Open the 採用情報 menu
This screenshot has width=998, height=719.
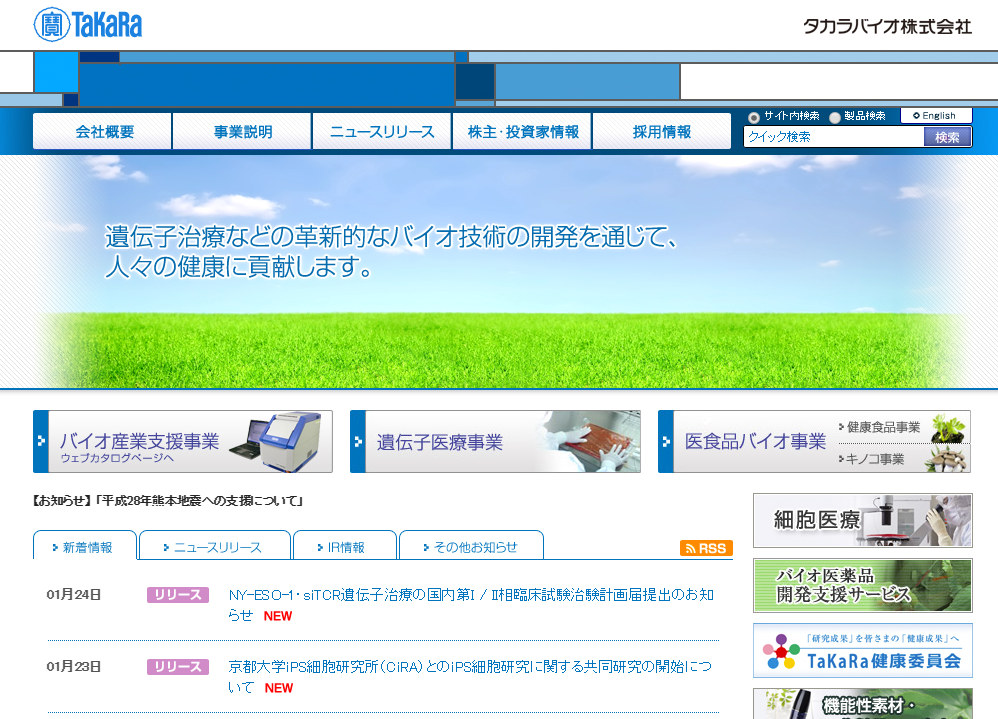click(x=662, y=131)
